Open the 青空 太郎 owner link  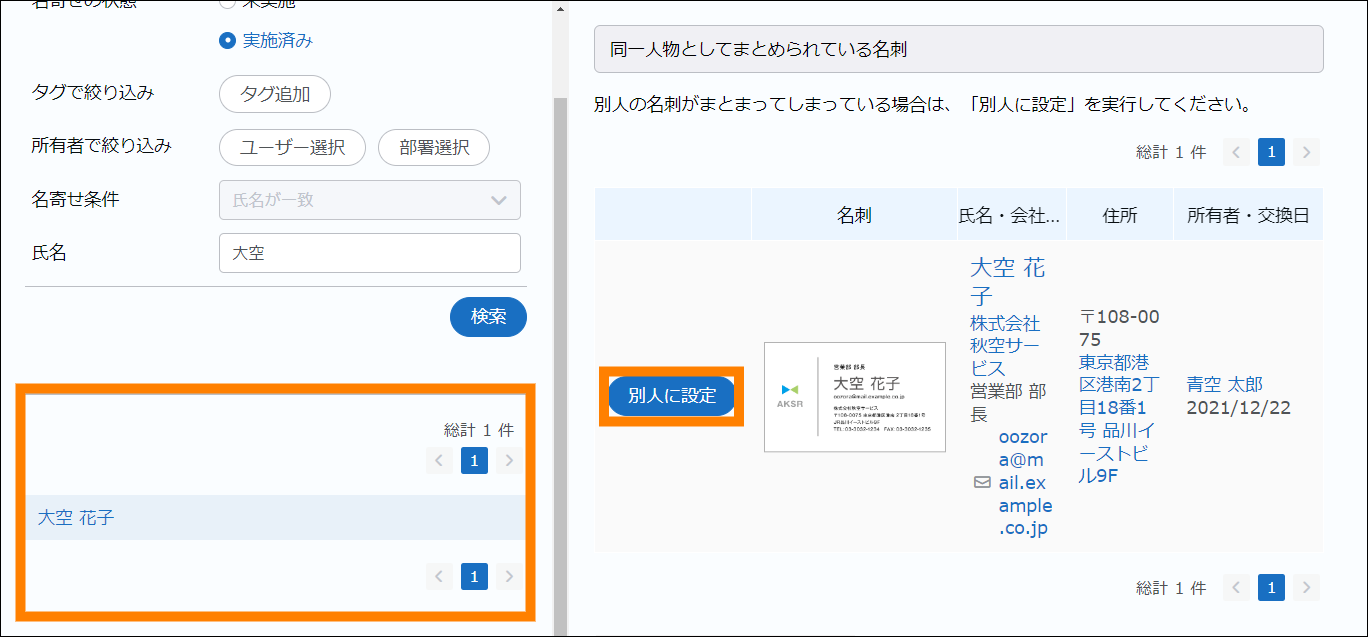(x=1224, y=384)
